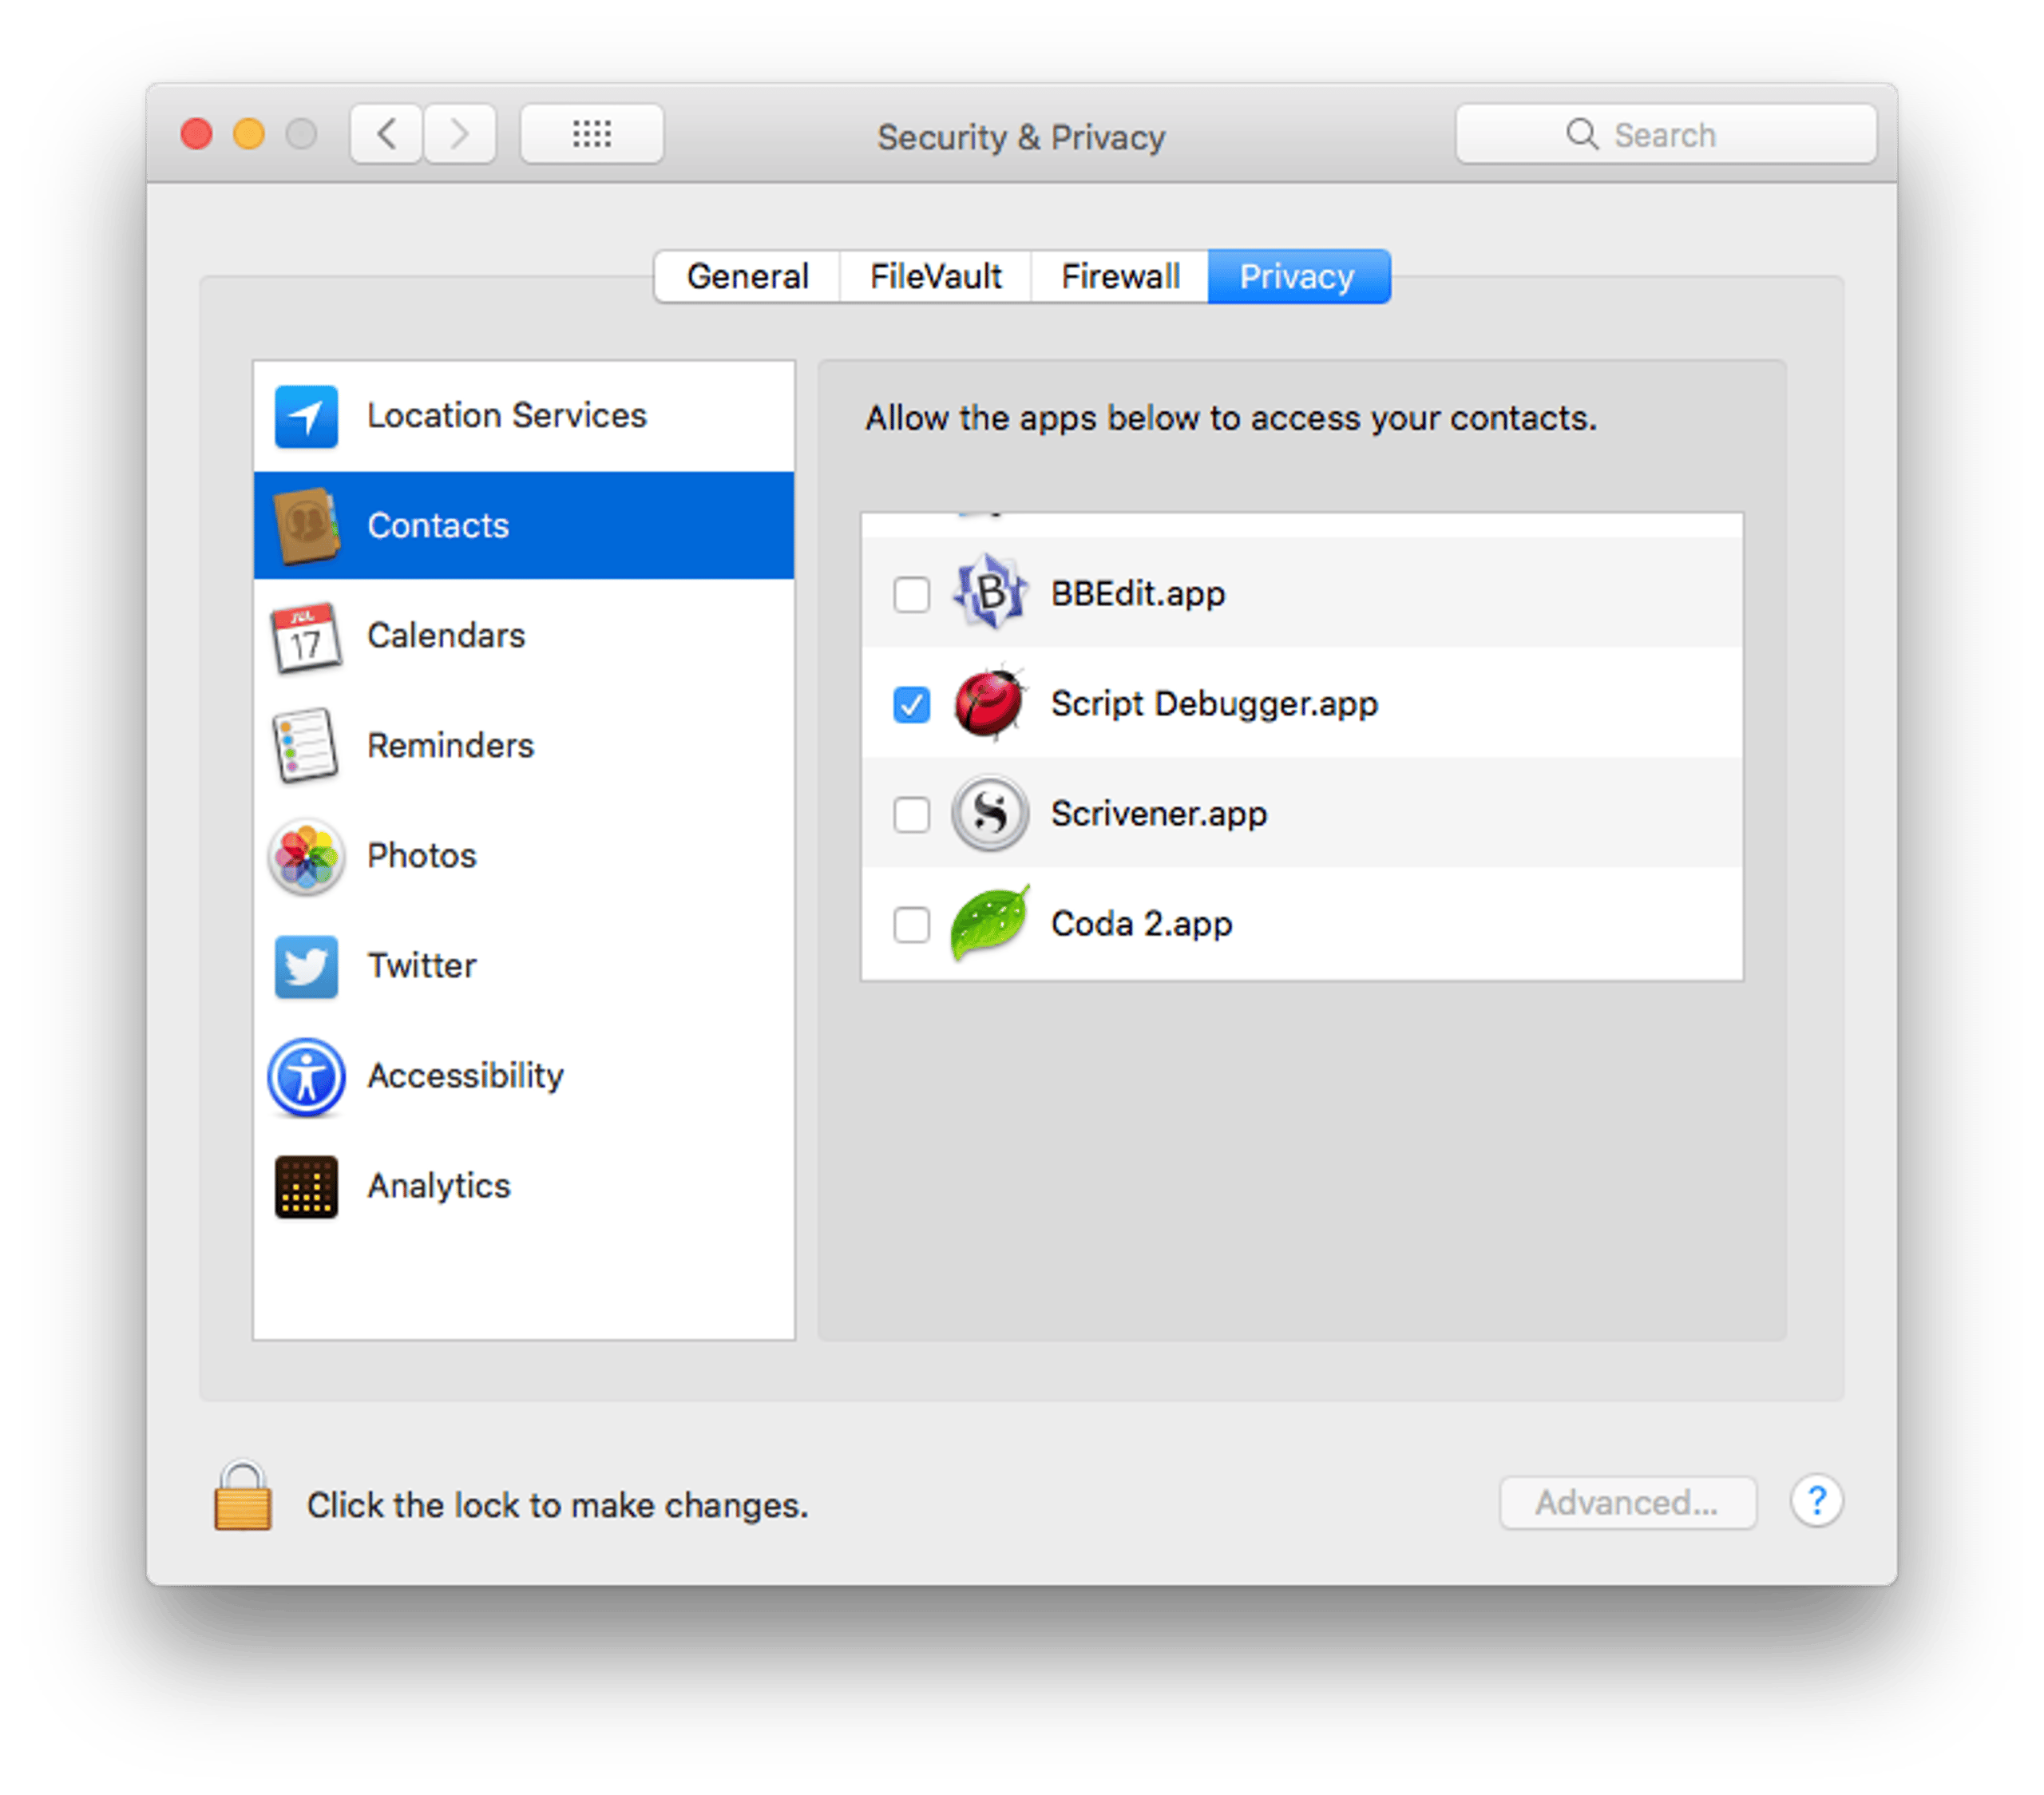Screen dimensions: 2044x1795
Task: Click the lock icon to make changes
Action: tap(242, 1497)
